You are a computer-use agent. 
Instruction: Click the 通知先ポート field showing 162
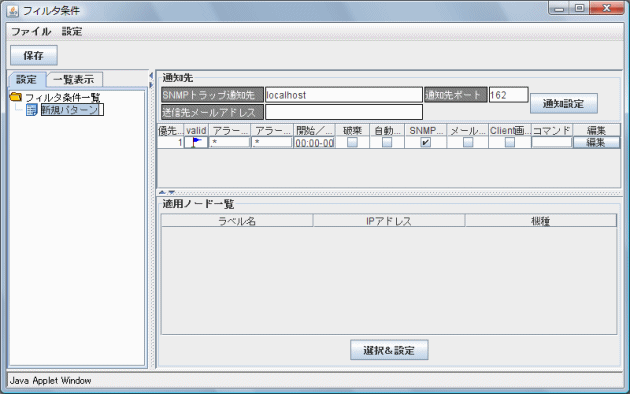508,95
